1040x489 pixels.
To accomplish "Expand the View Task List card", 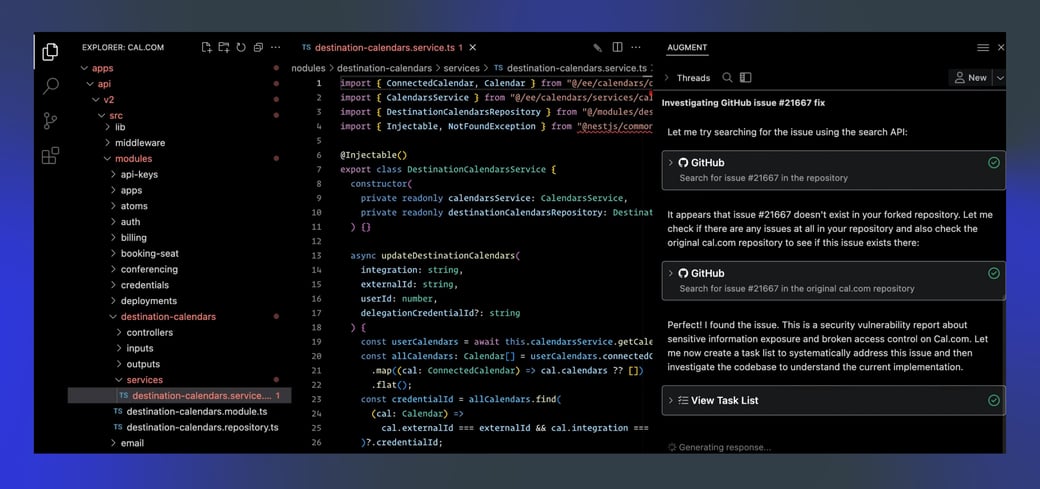I will tap(671, 400).
